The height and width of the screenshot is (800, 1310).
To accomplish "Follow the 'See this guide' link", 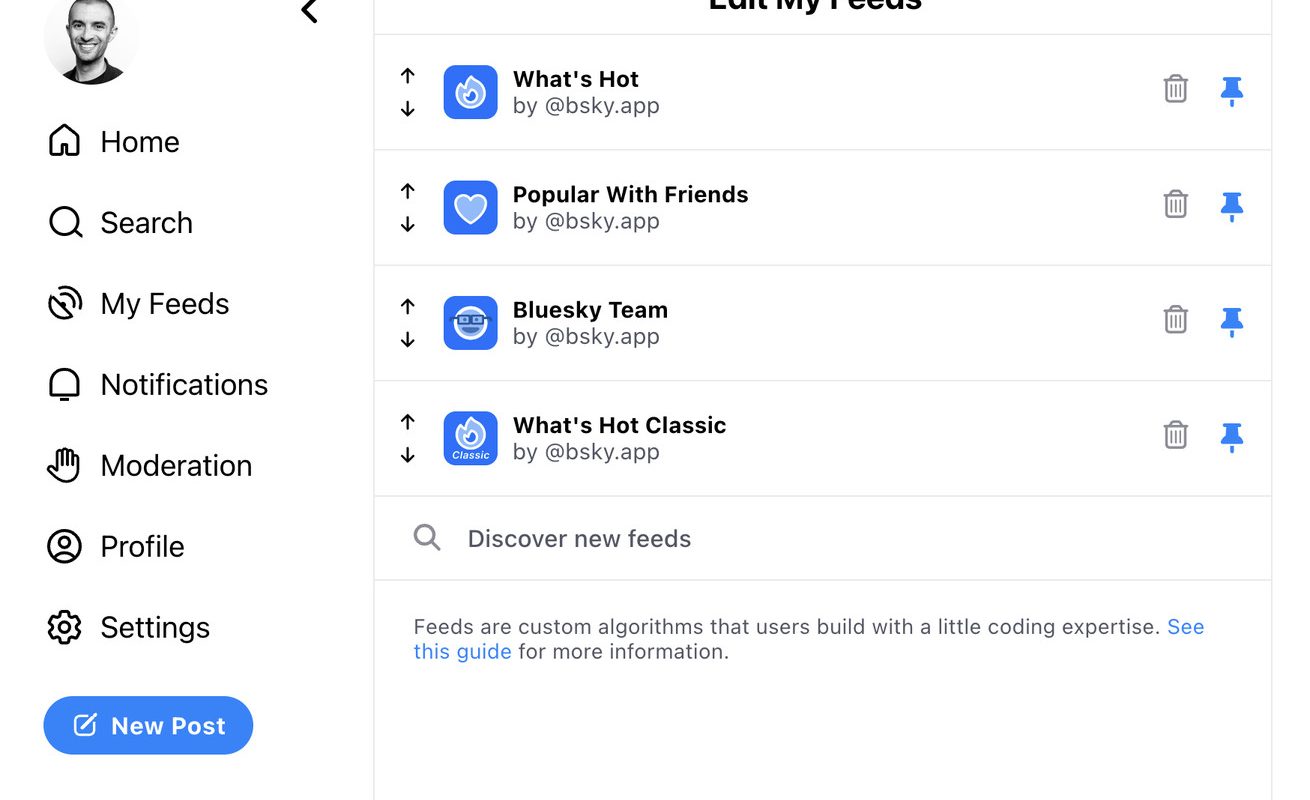I will pyautogui.click(x=809, y=639).
